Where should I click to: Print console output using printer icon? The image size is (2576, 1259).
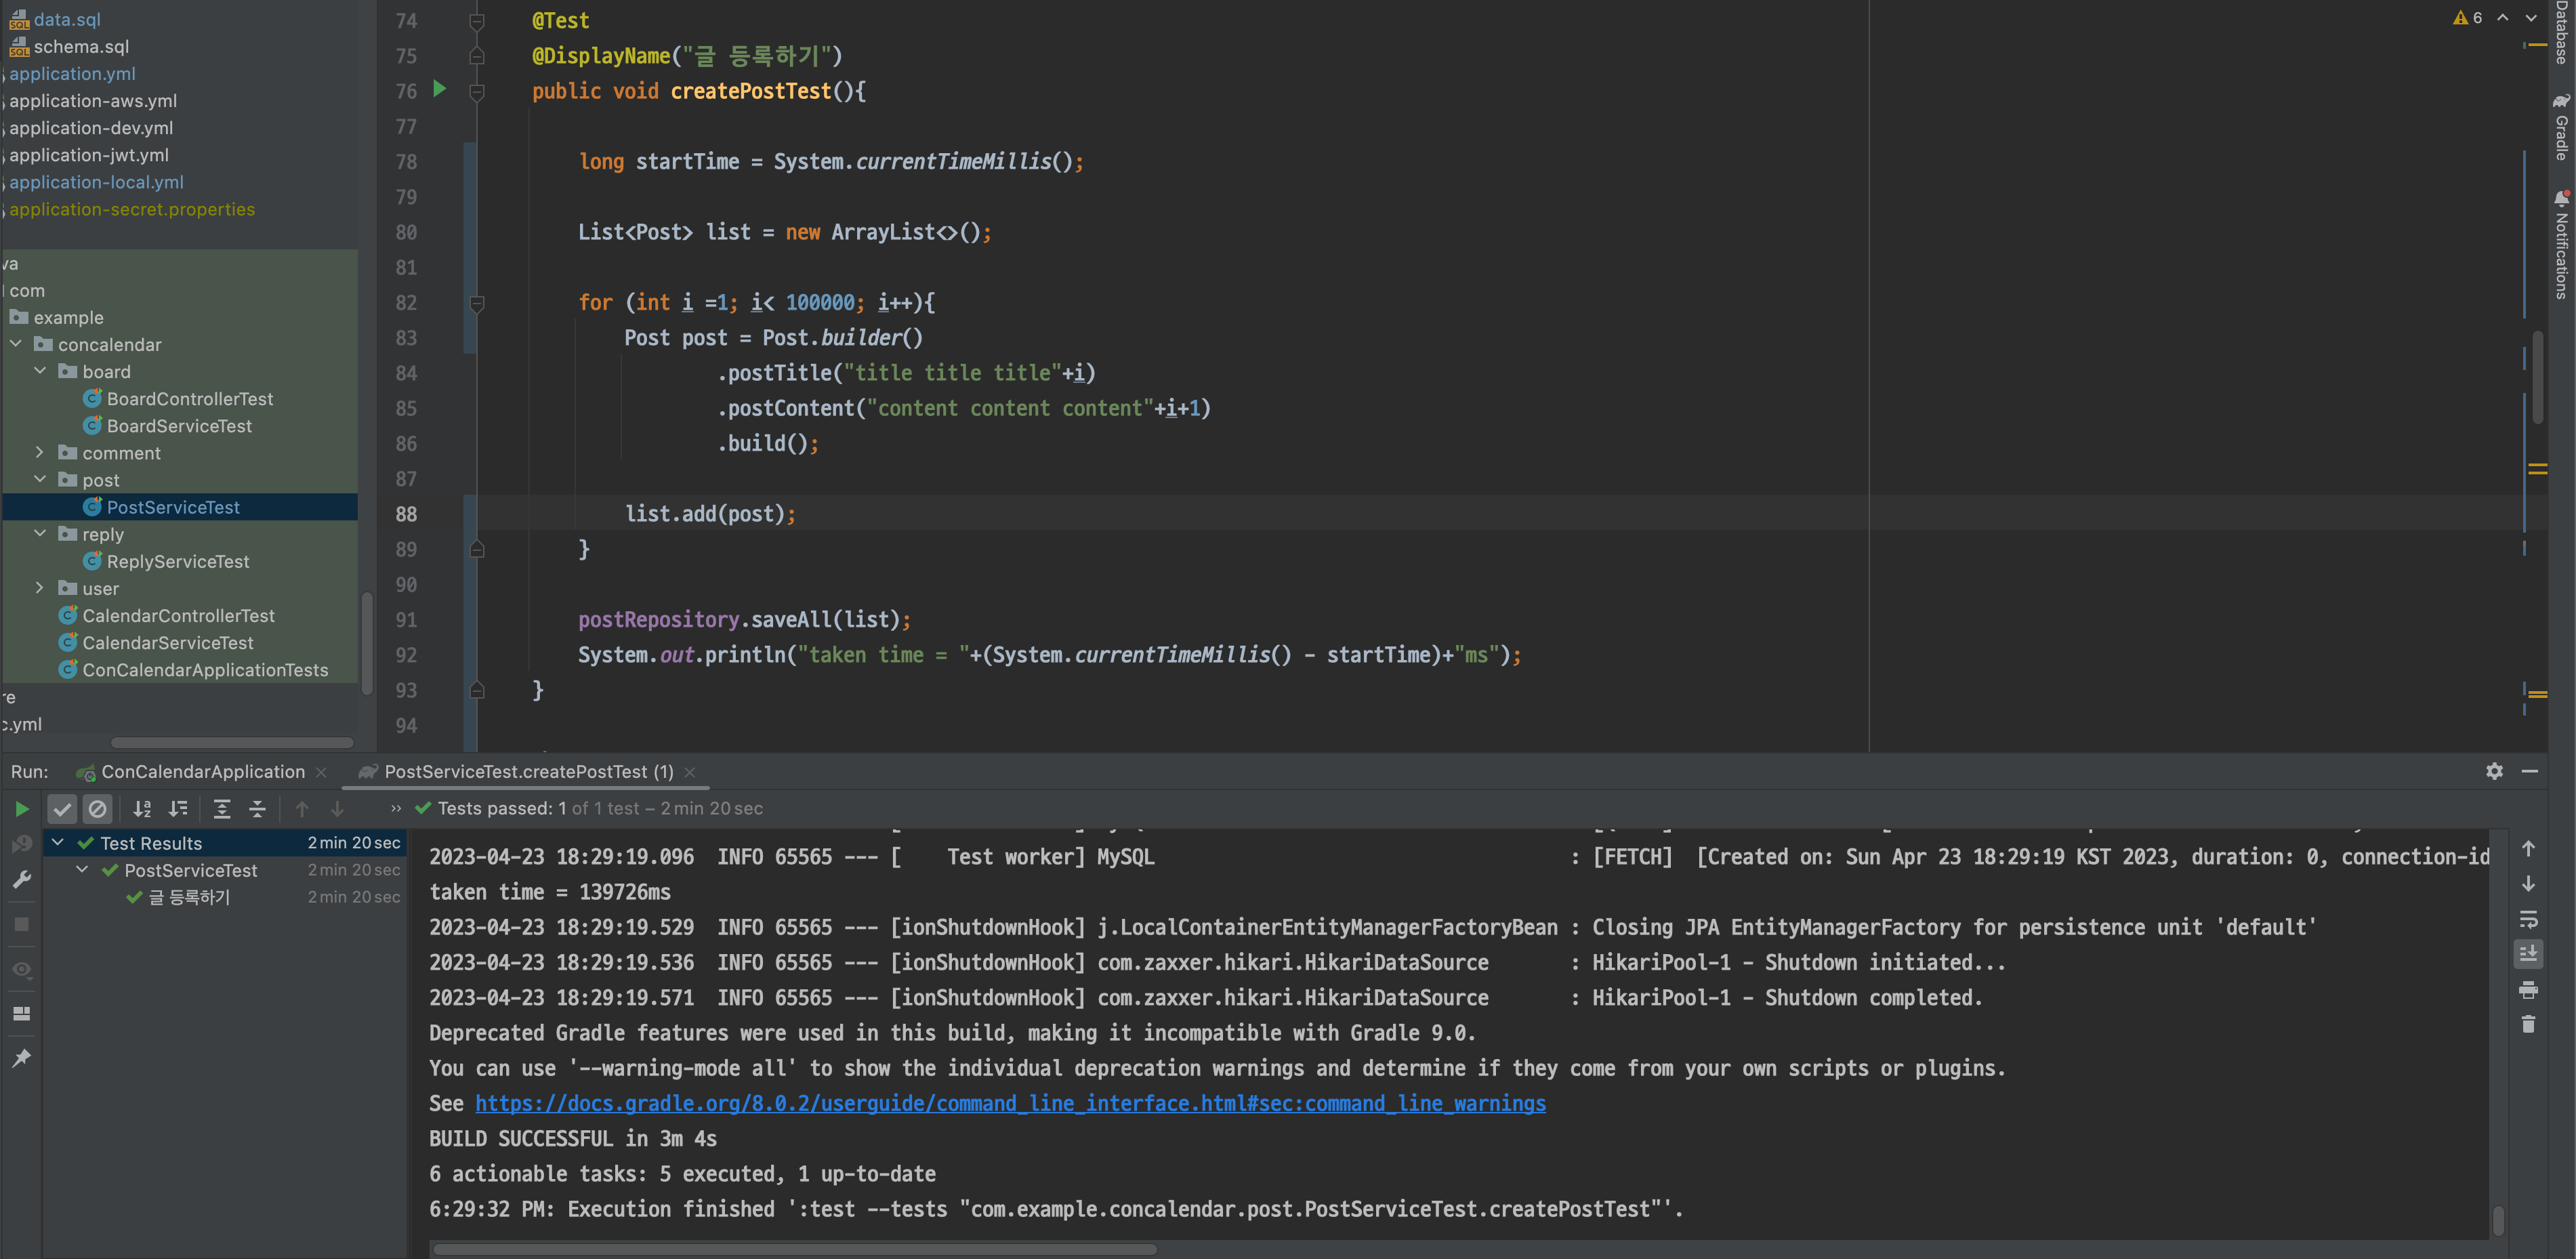click(2528, 989)
